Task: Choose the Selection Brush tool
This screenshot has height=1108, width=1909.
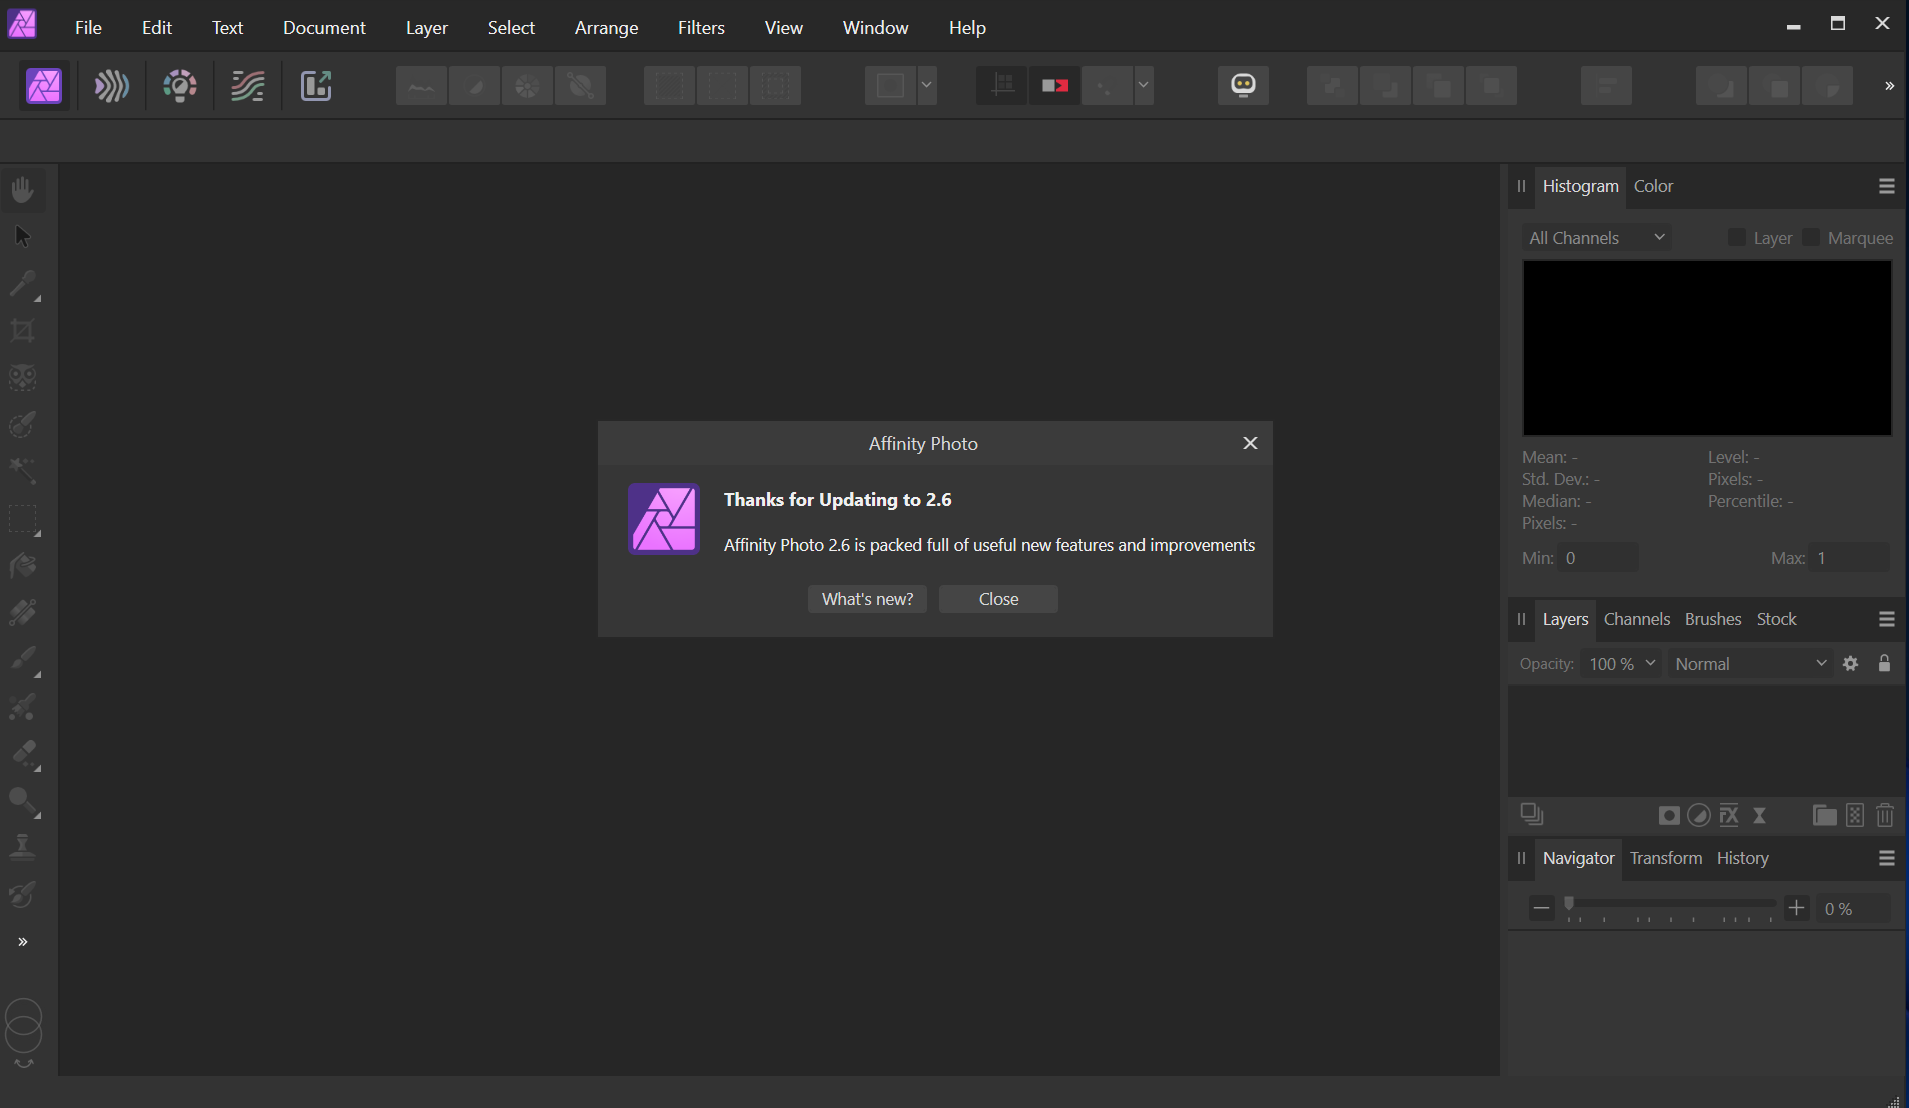Action: [x=23, y=425]
